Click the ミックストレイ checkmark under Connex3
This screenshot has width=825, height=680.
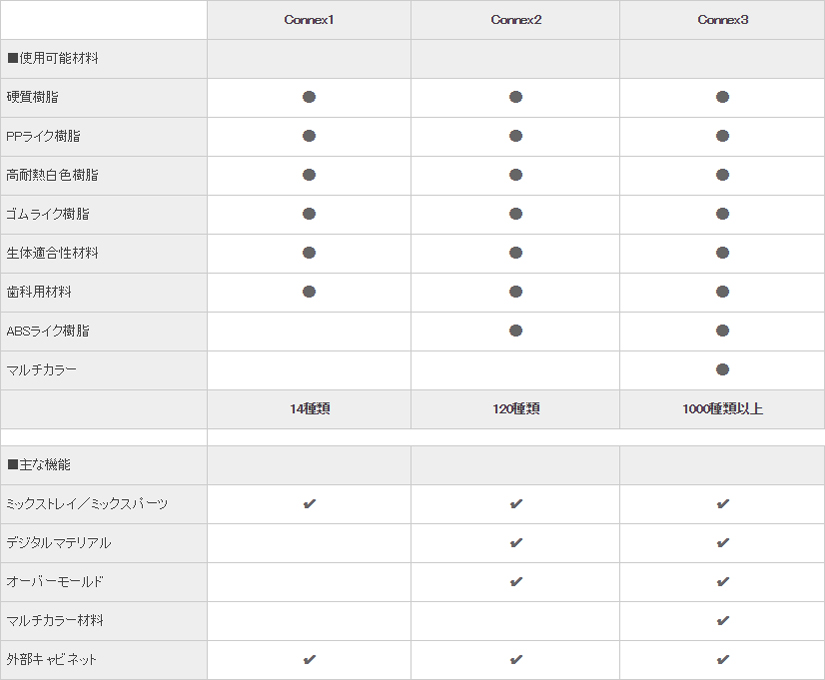[723, 504]
